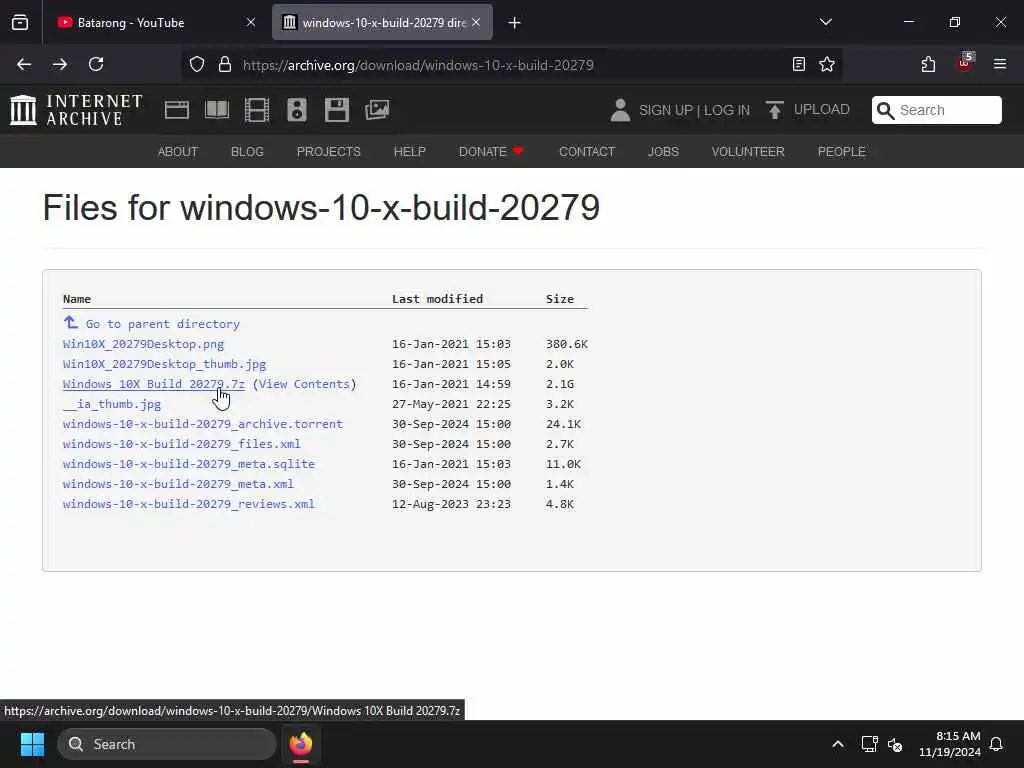1024x768 pixels.
Task: Open __ia_thumb.jpg file
Action: 112,404
